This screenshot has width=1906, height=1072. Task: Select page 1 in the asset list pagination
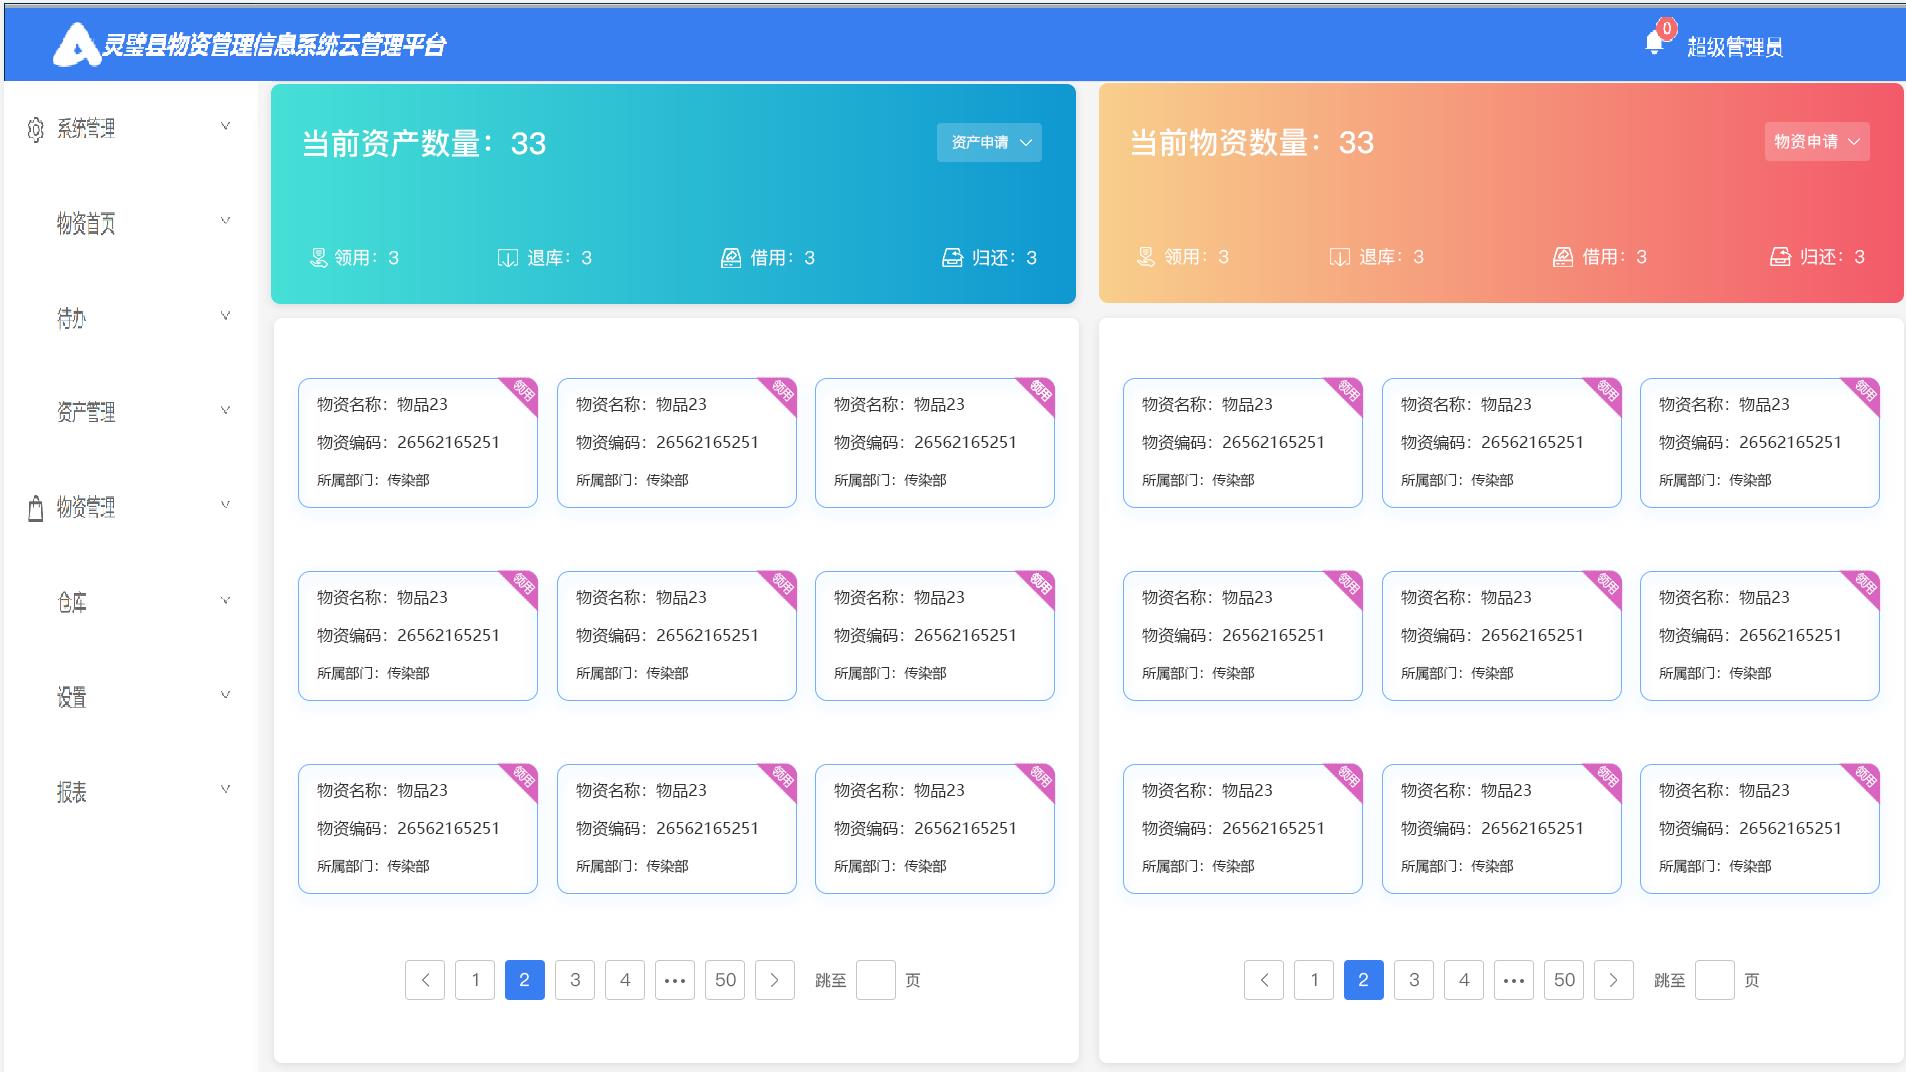pyautogui.click(x=475, y=980)
